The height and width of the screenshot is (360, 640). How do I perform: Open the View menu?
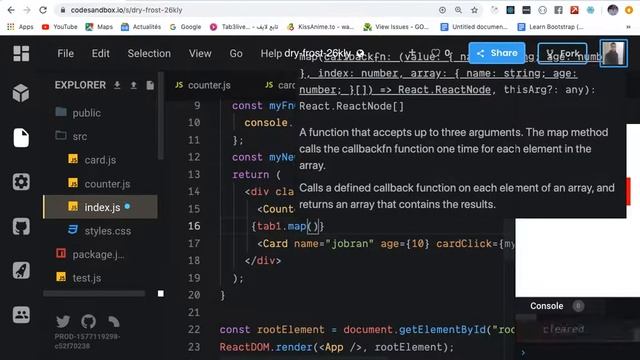point(200,53)
